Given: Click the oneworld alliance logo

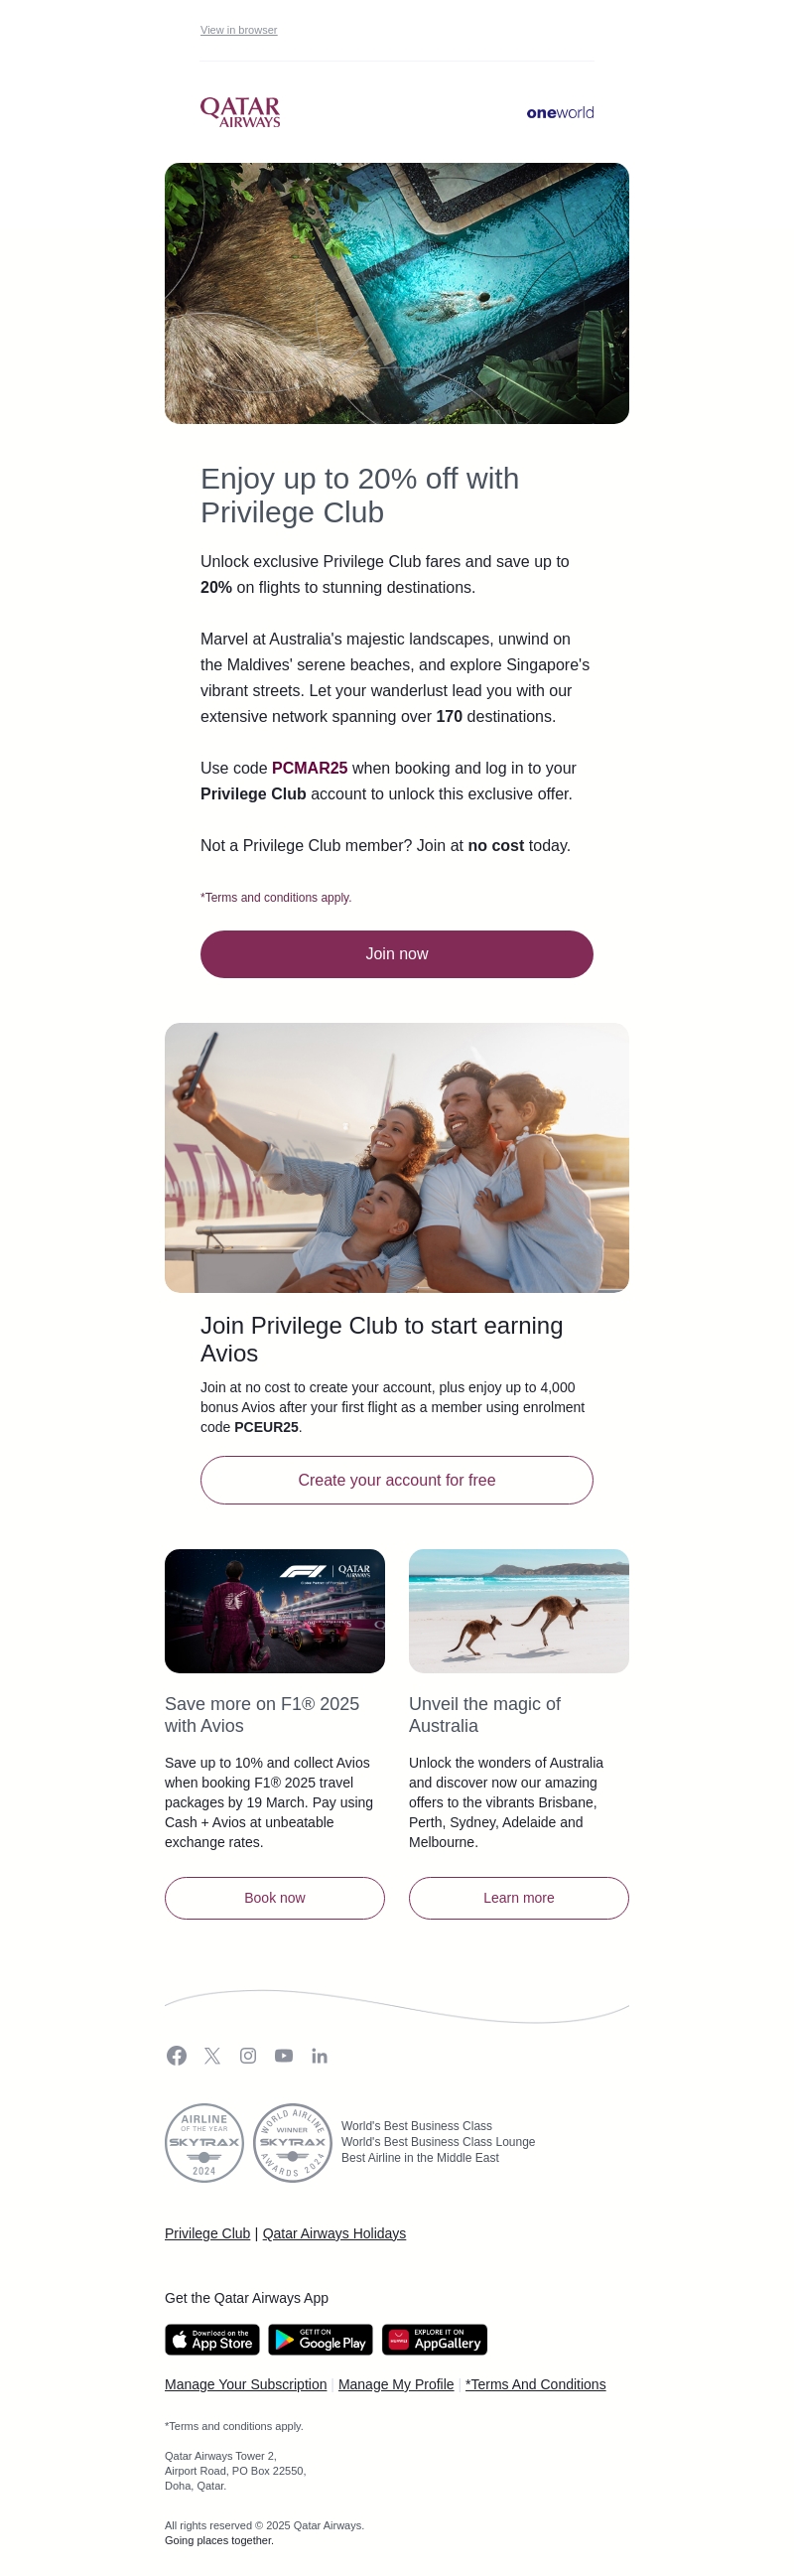Looking at the screenshot, I should (560, 113).
